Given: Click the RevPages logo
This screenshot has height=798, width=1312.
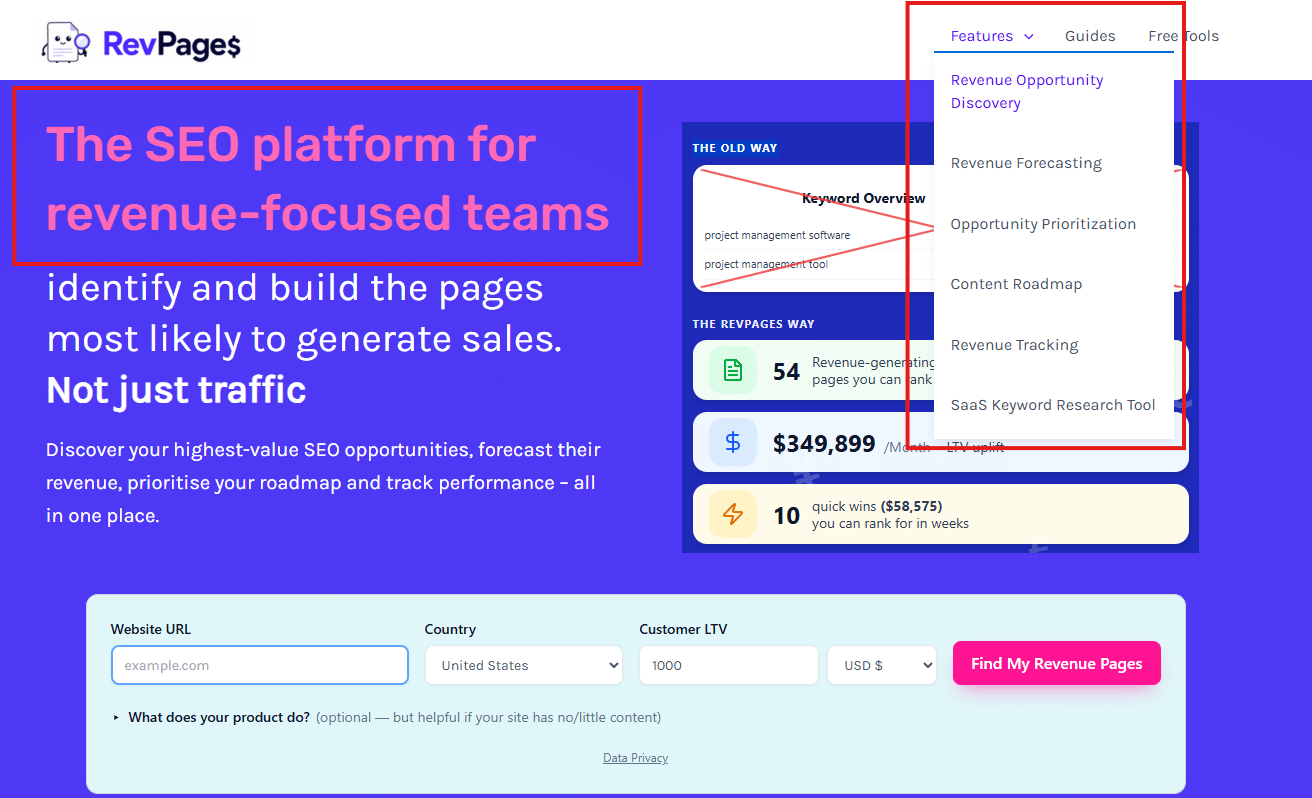Looking at the screenshot, I should click(x=141, y=42).
